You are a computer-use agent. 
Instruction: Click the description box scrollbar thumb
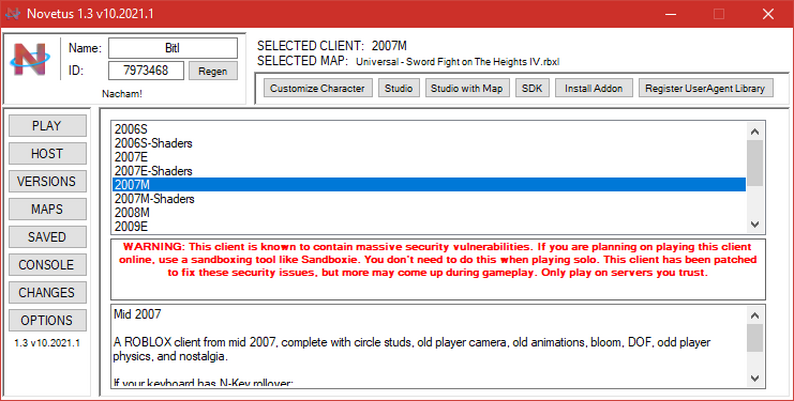coord(755,338)
